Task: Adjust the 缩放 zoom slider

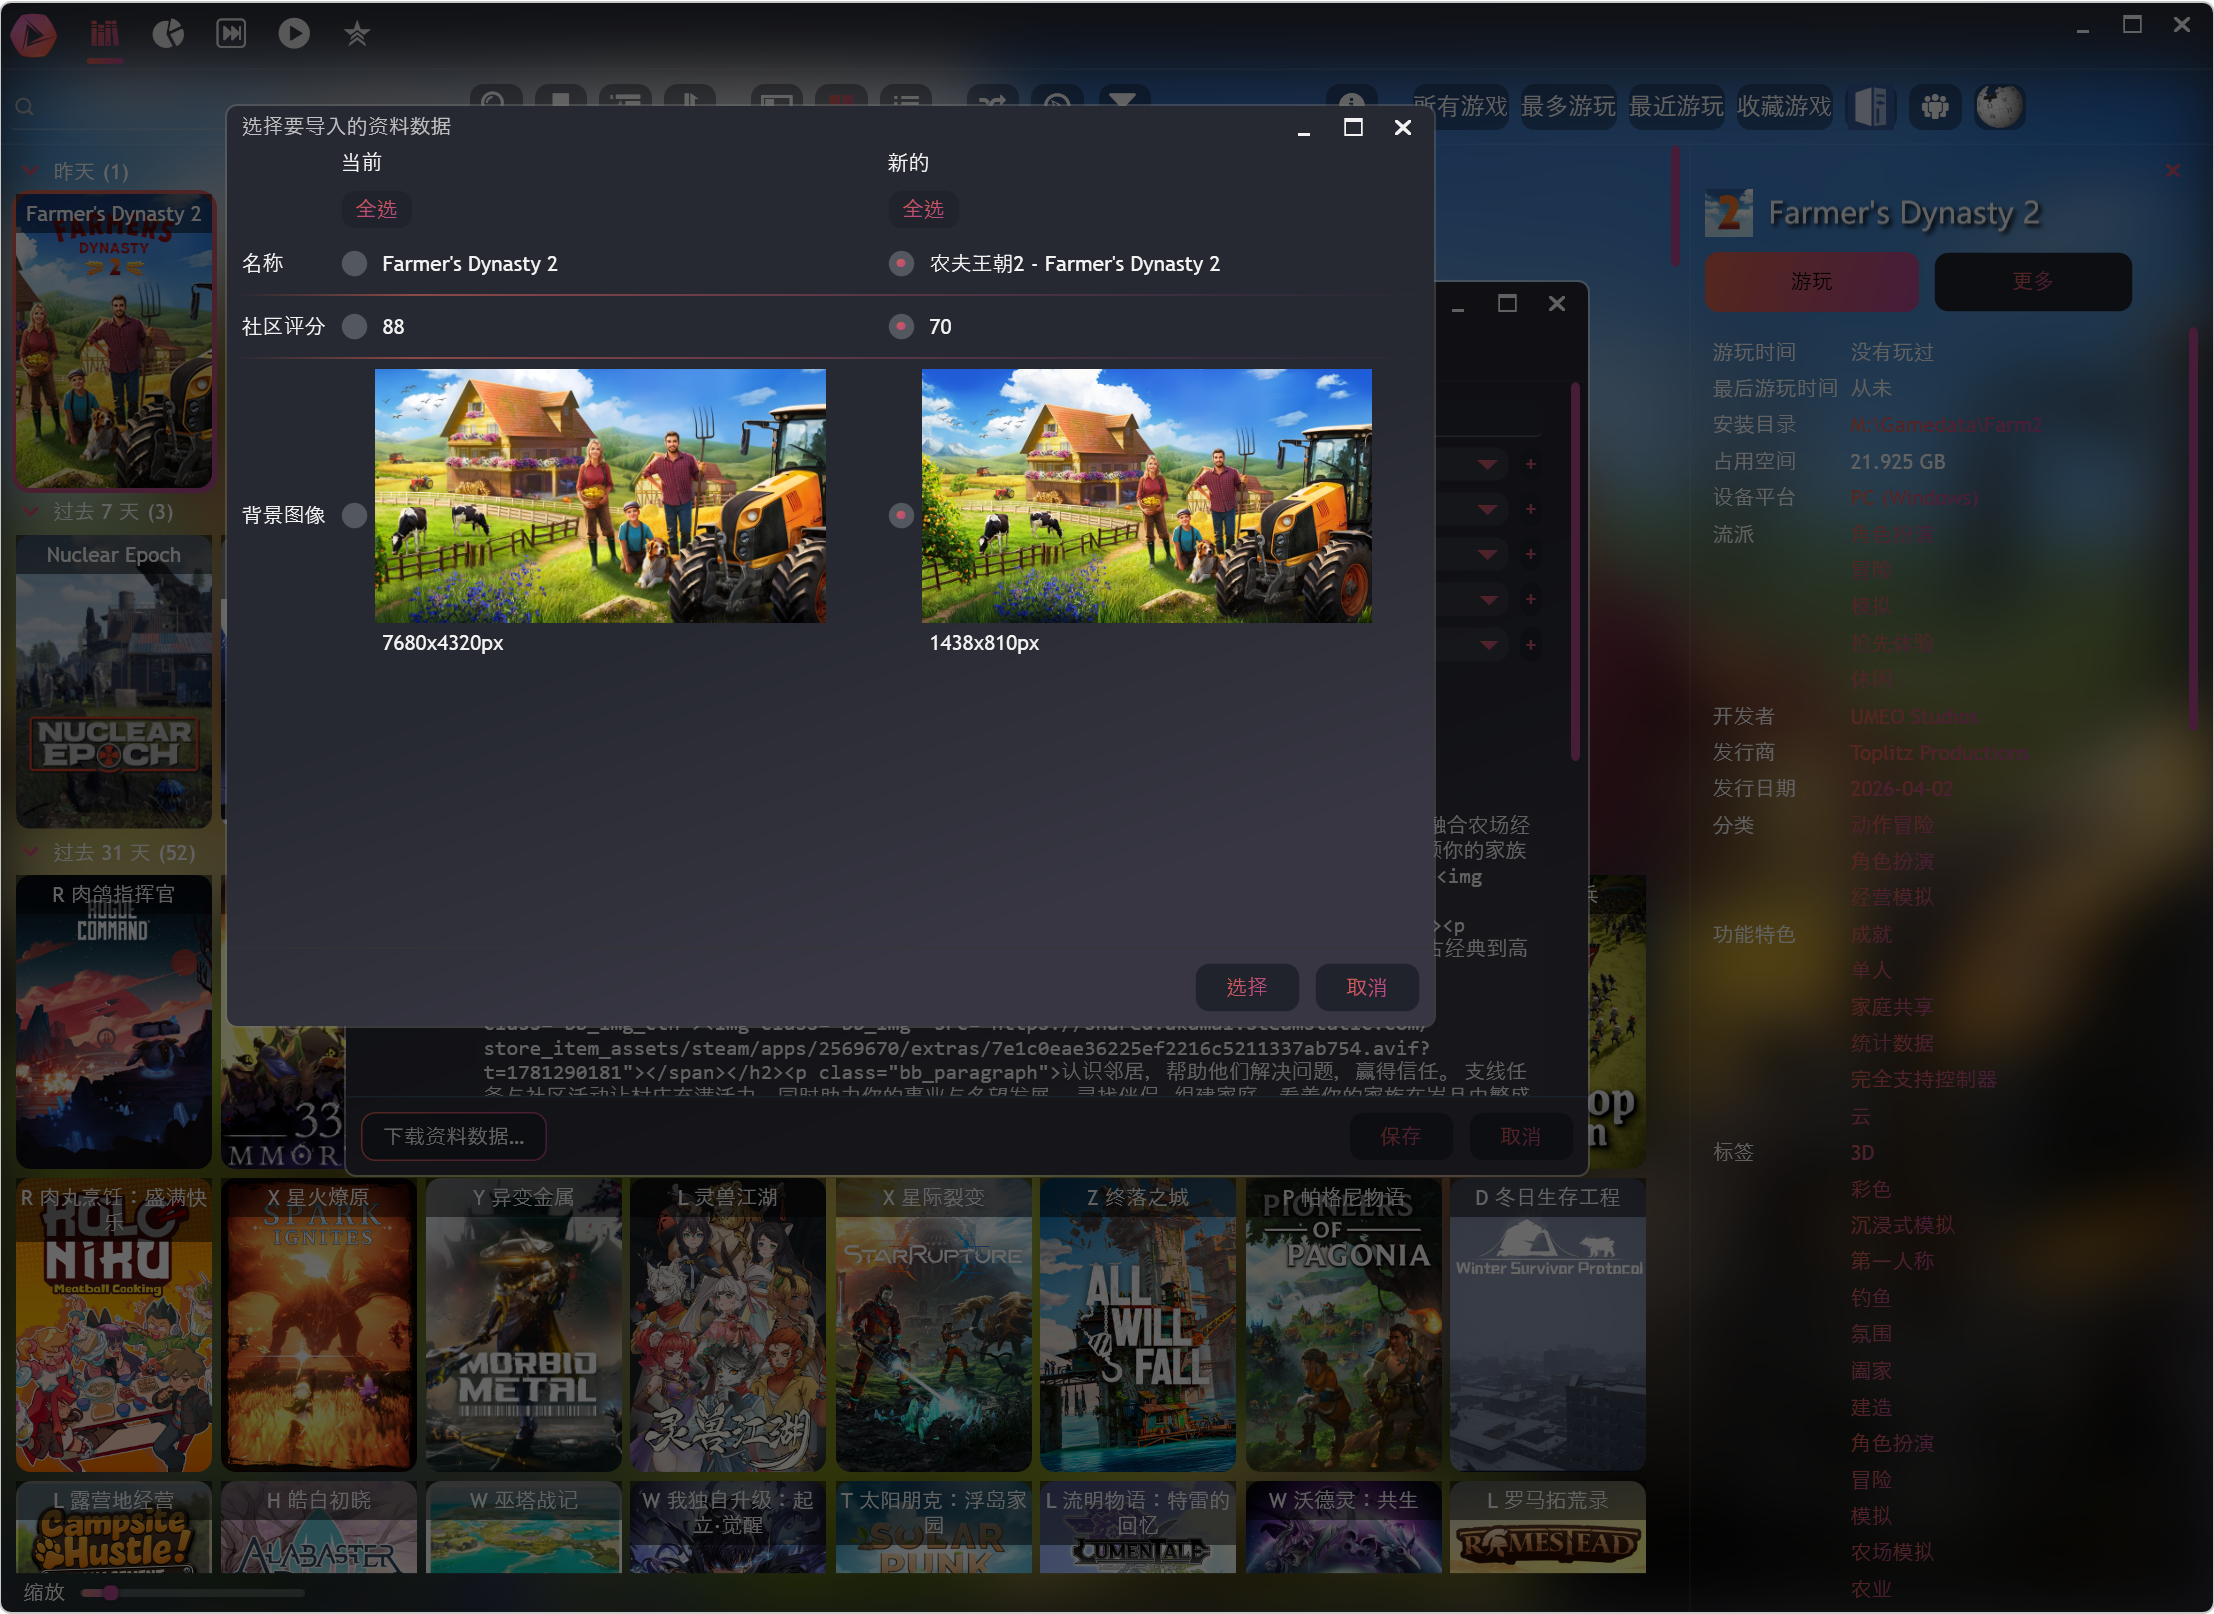Action: tap(192, 1593)
